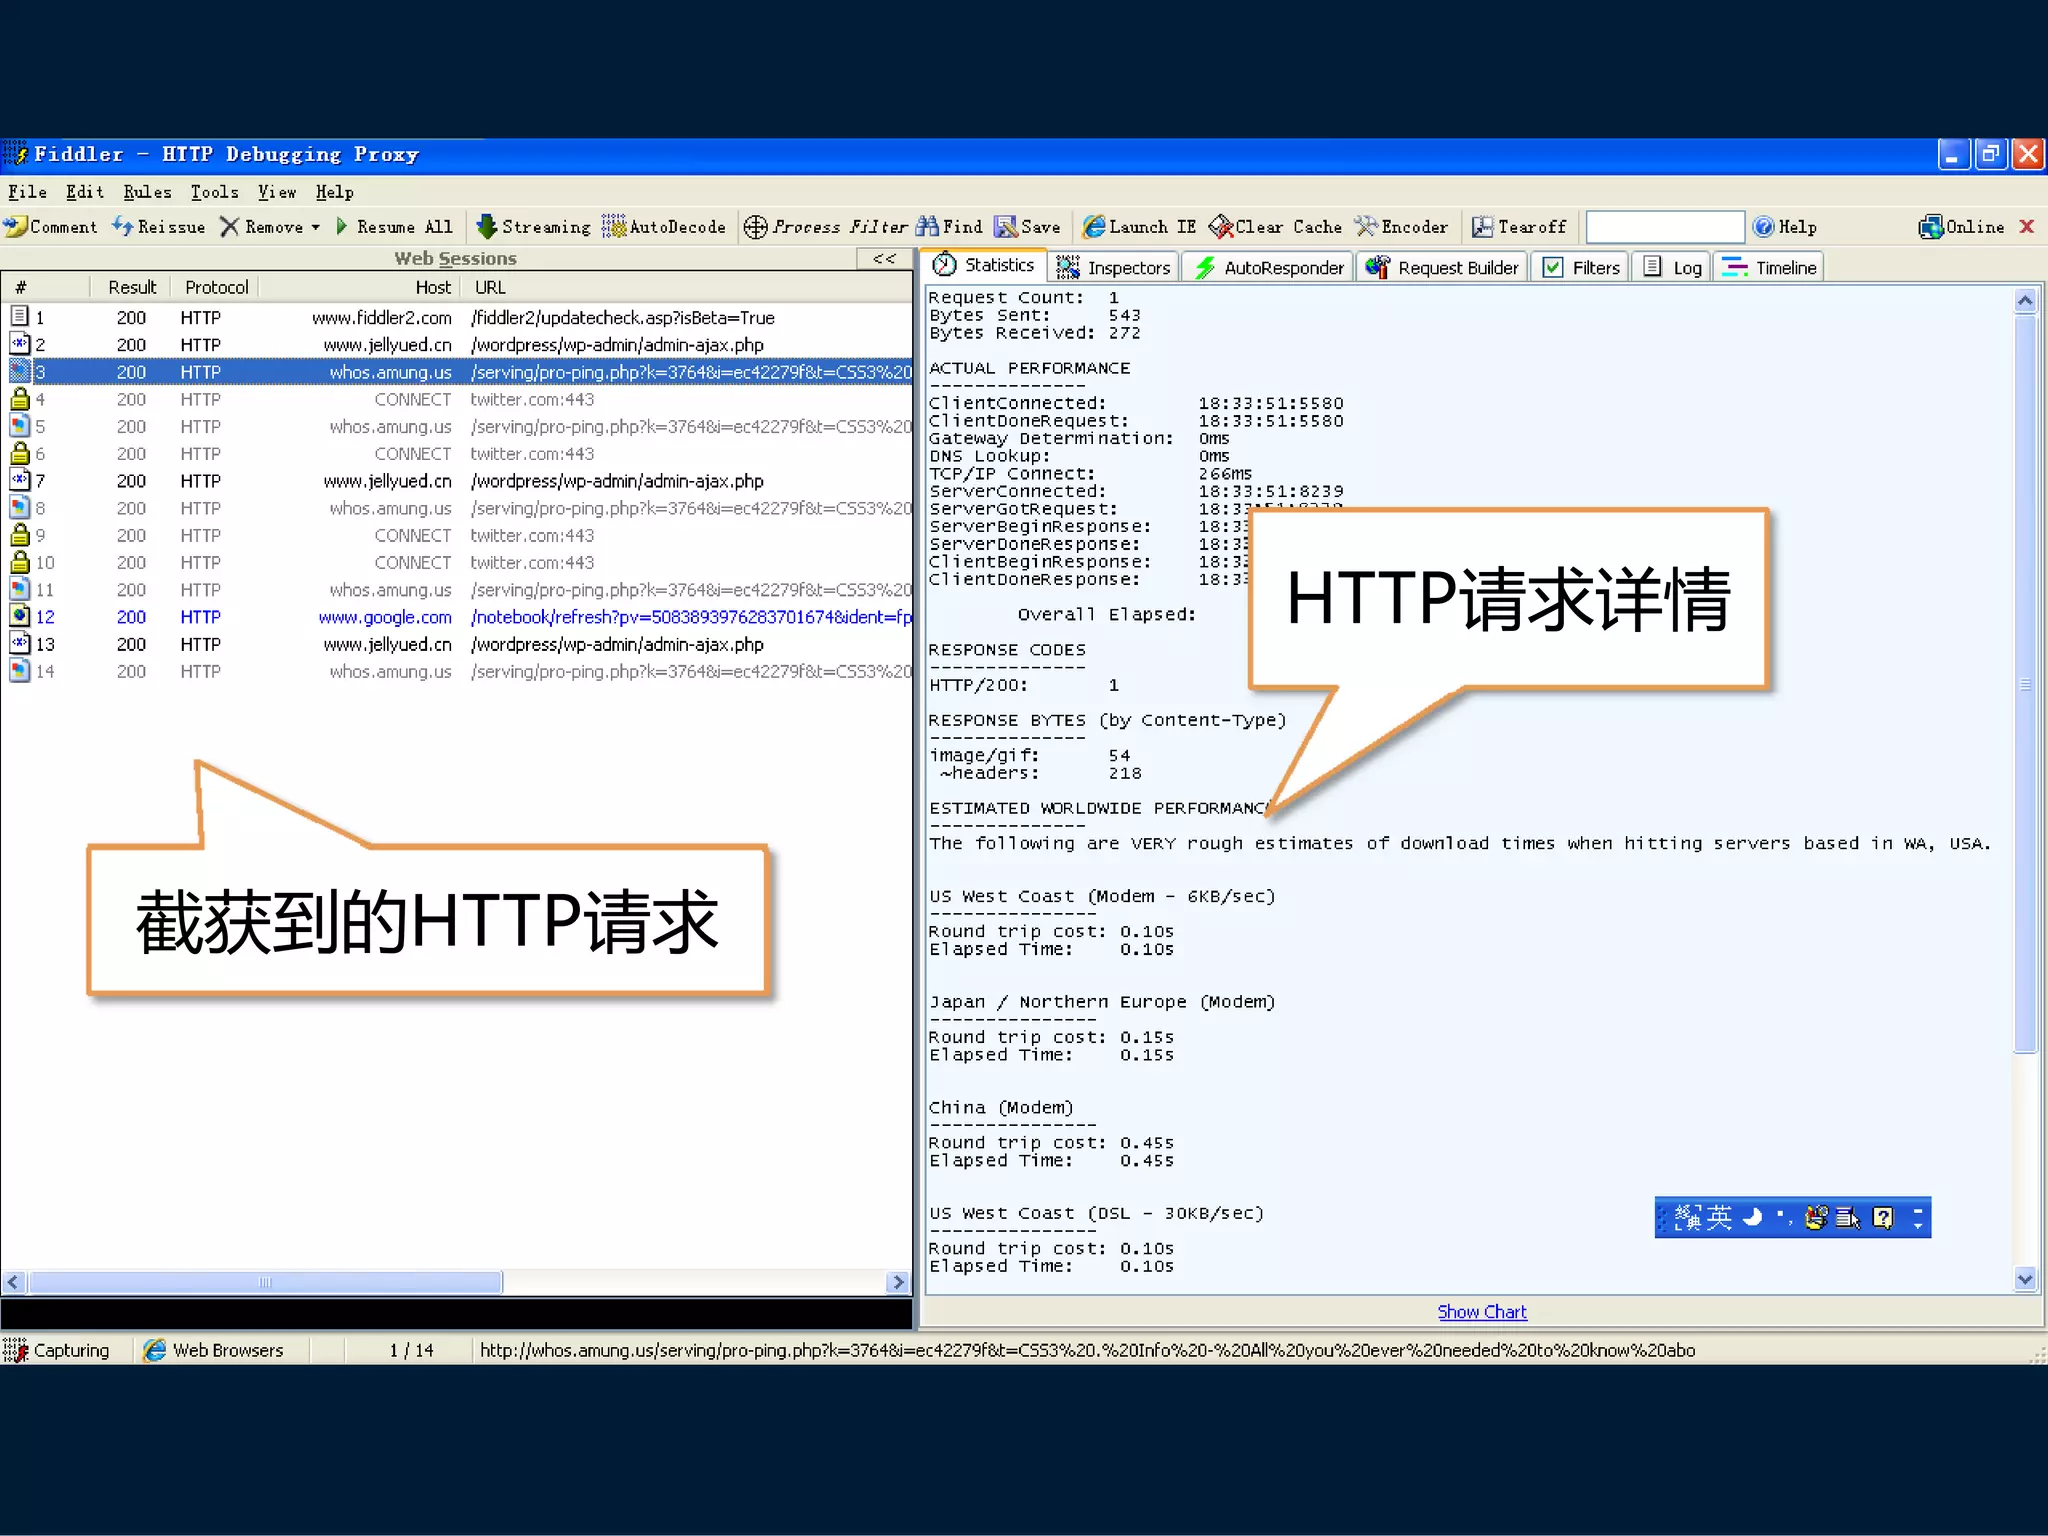The height and width of the screenshot is (1536, 2048).
Task: Switch to the Log tab
Action: click(x=1673, y=267)
